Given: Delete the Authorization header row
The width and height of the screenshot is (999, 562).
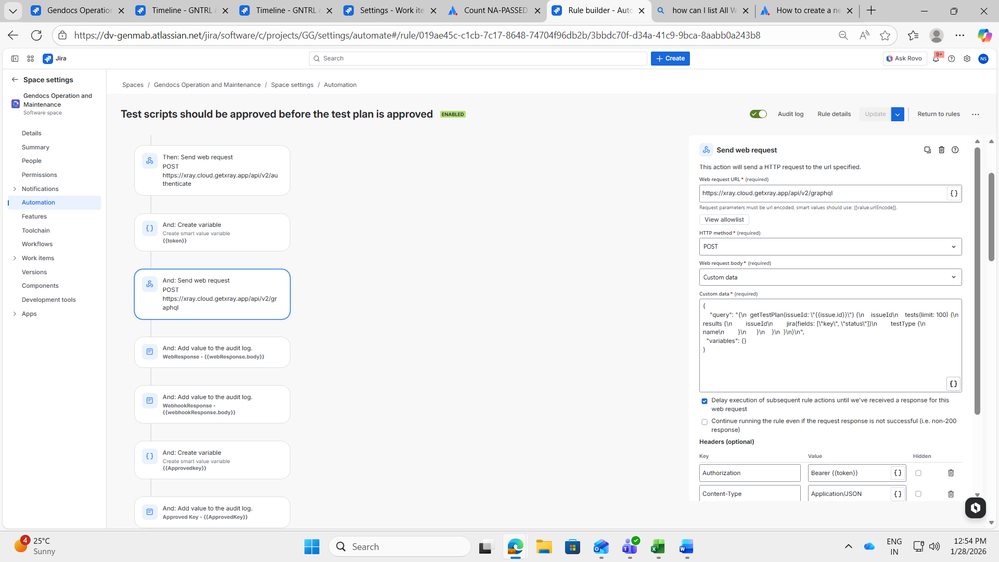Looking at the screenshot, I should (x=951, y=473).
